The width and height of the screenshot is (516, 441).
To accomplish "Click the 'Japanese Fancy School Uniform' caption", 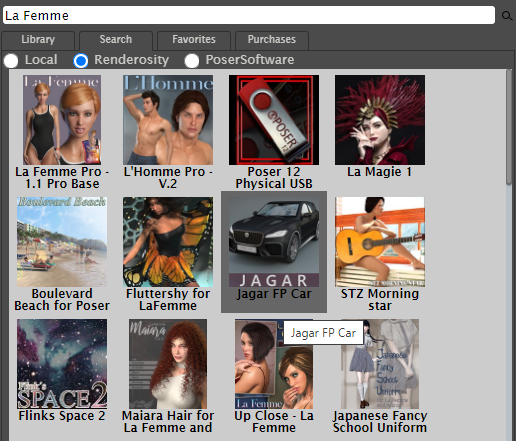I will pyautogui.click(x=380, y=422).
